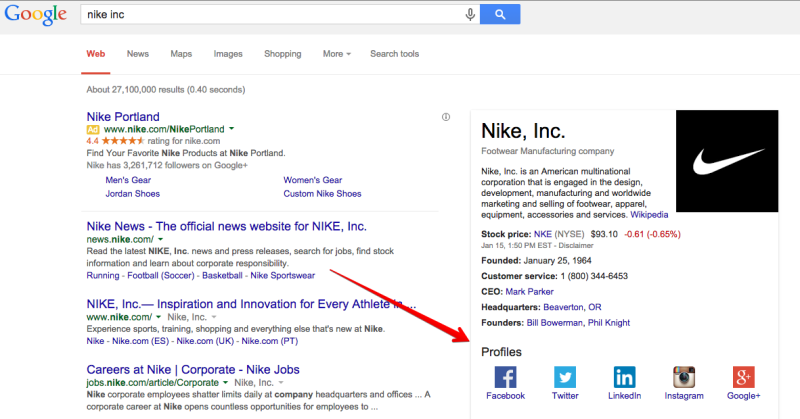
Task: Open the Wikipedia link in knowledge panel
Action: (x=649, y=215)
